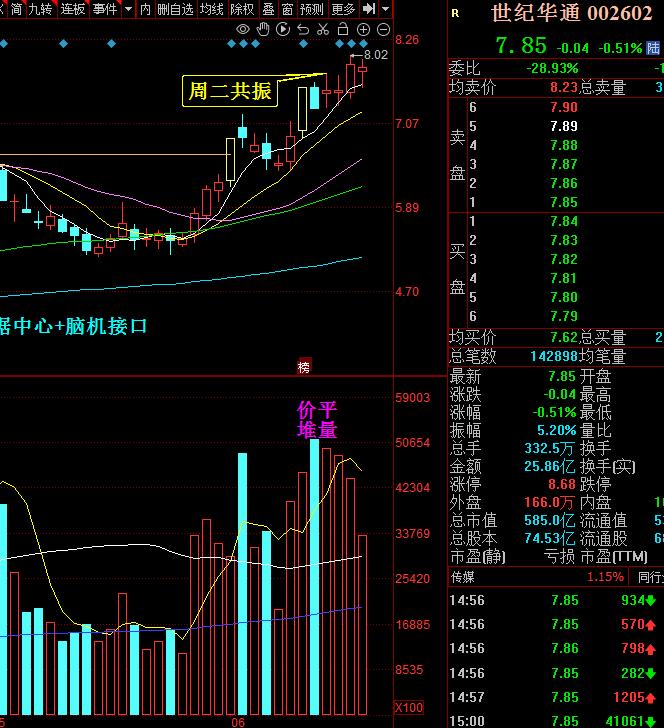
Task: Click the 均卖价 value 8.23
Action: [x=564, y=87]
